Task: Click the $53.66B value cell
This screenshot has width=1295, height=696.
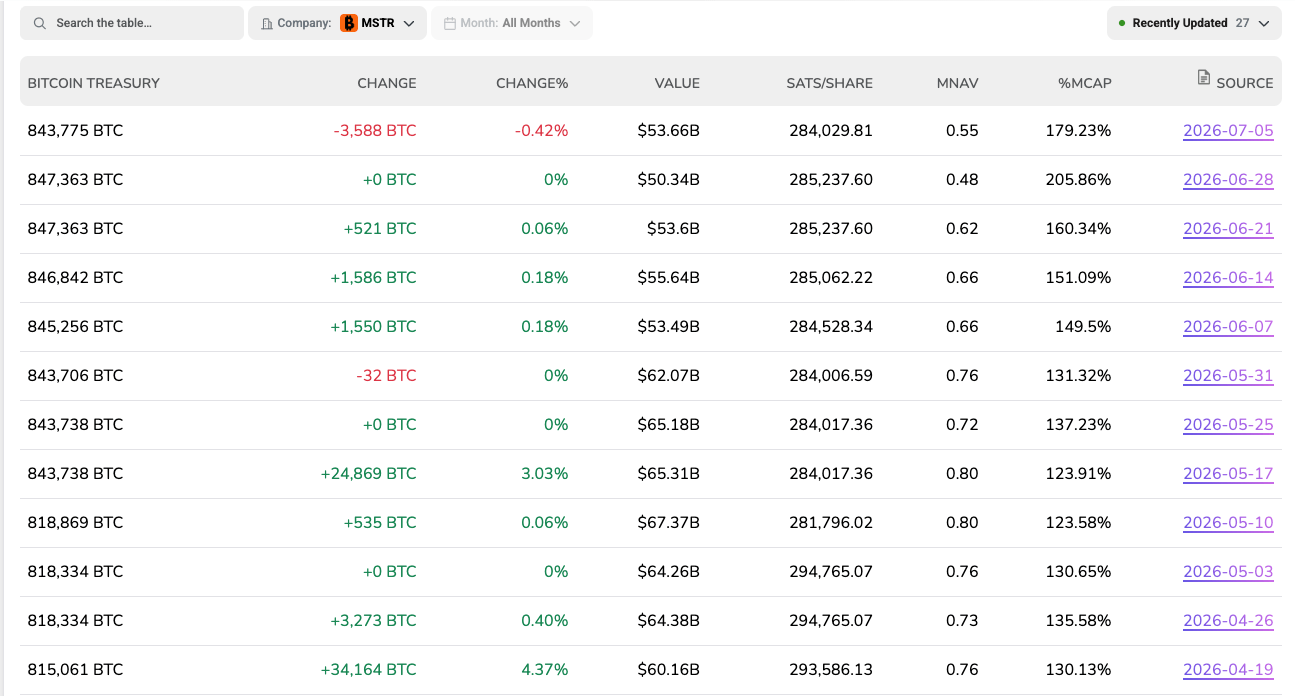Action: [x=668, y=131]
